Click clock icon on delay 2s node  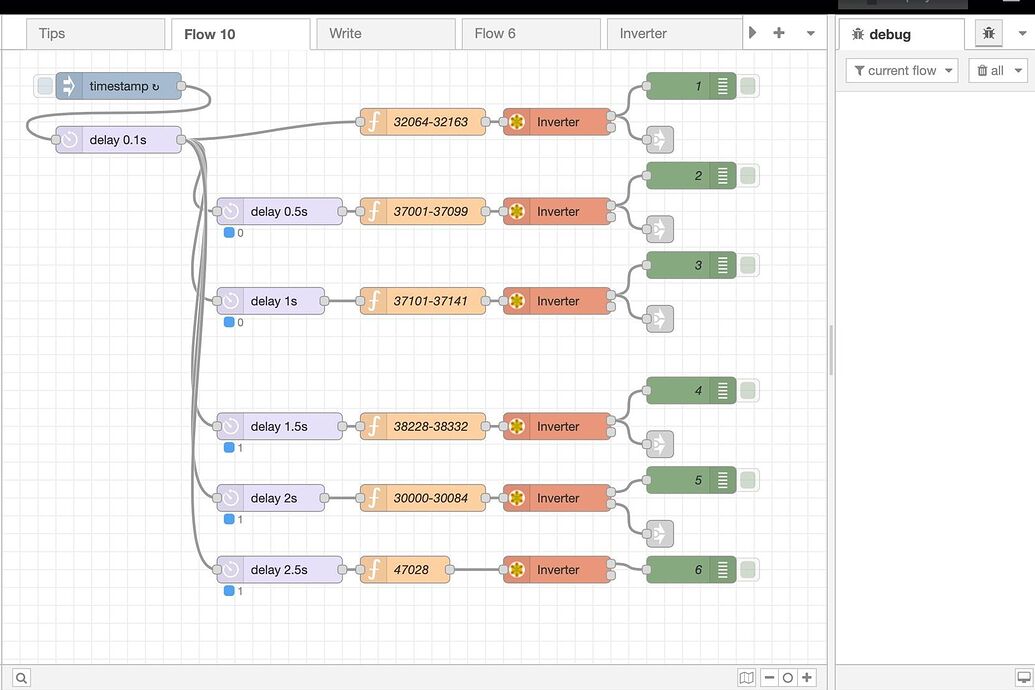coord(230,498)
